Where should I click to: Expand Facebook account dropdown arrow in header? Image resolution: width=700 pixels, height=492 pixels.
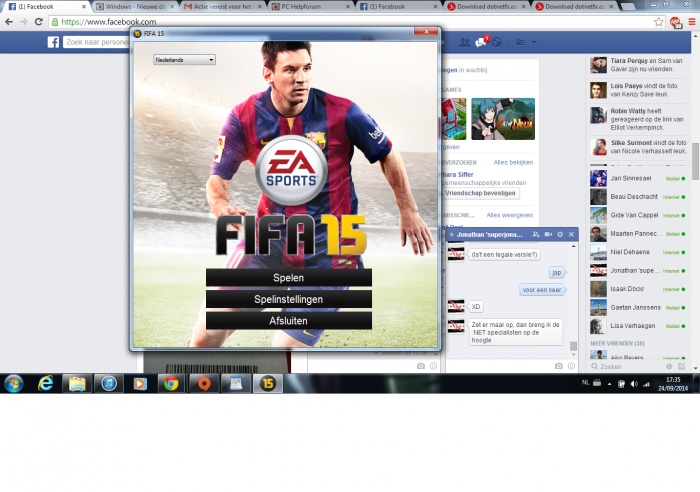pyautogui.click(x=534, y=42)
